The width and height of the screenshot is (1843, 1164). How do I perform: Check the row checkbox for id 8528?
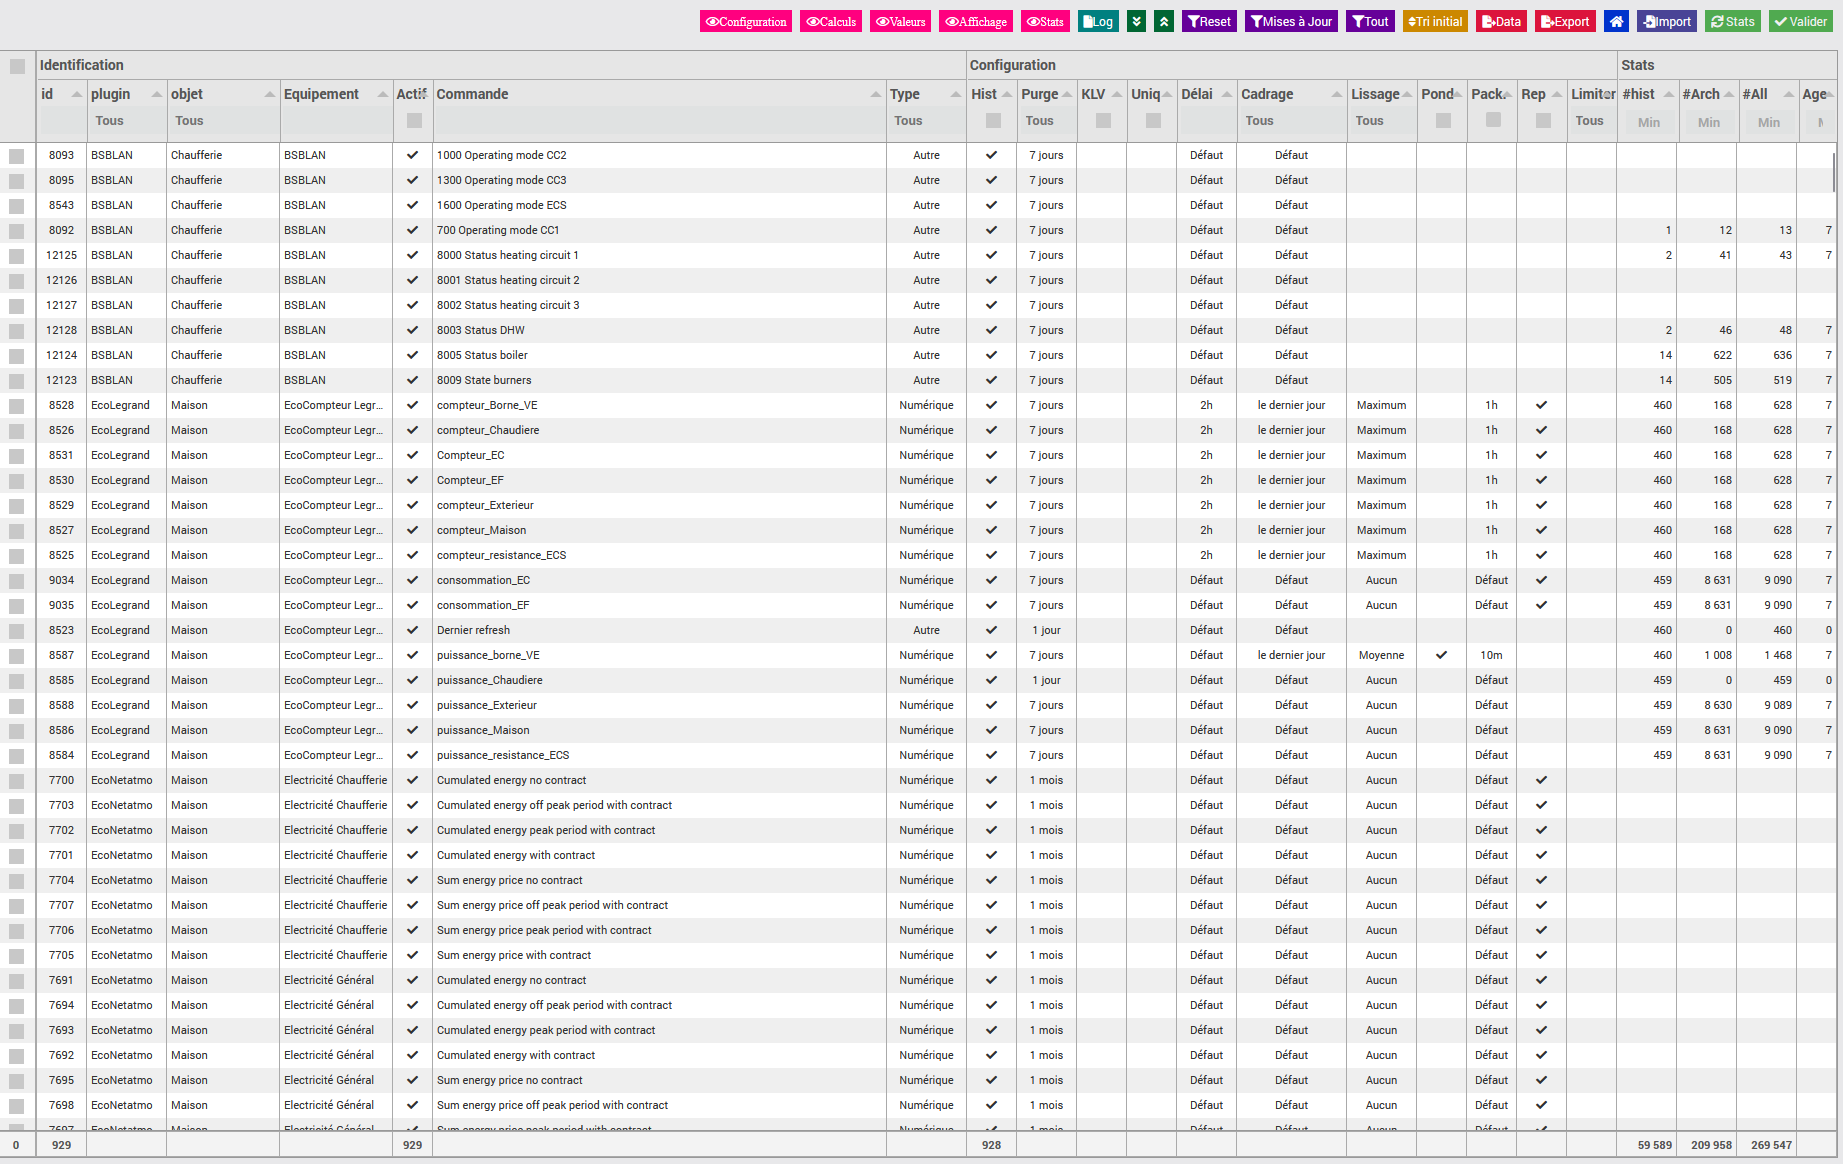point(17,406)
